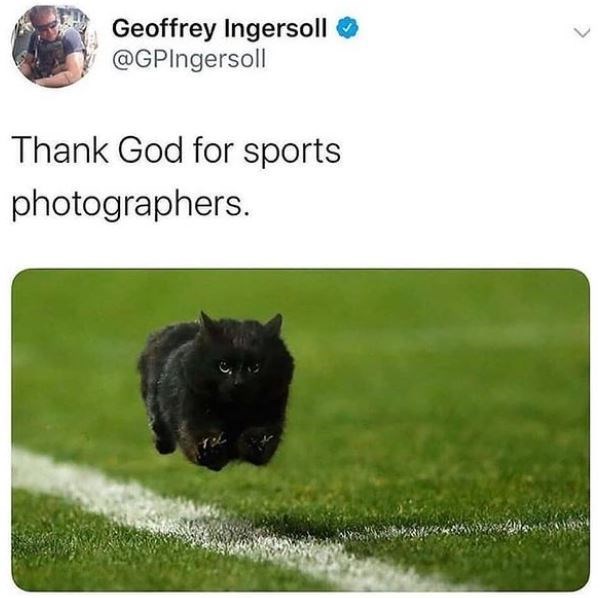Visit the @GPIngersoll handle link
The image size is (601, 598).
[x=189, y=59]
